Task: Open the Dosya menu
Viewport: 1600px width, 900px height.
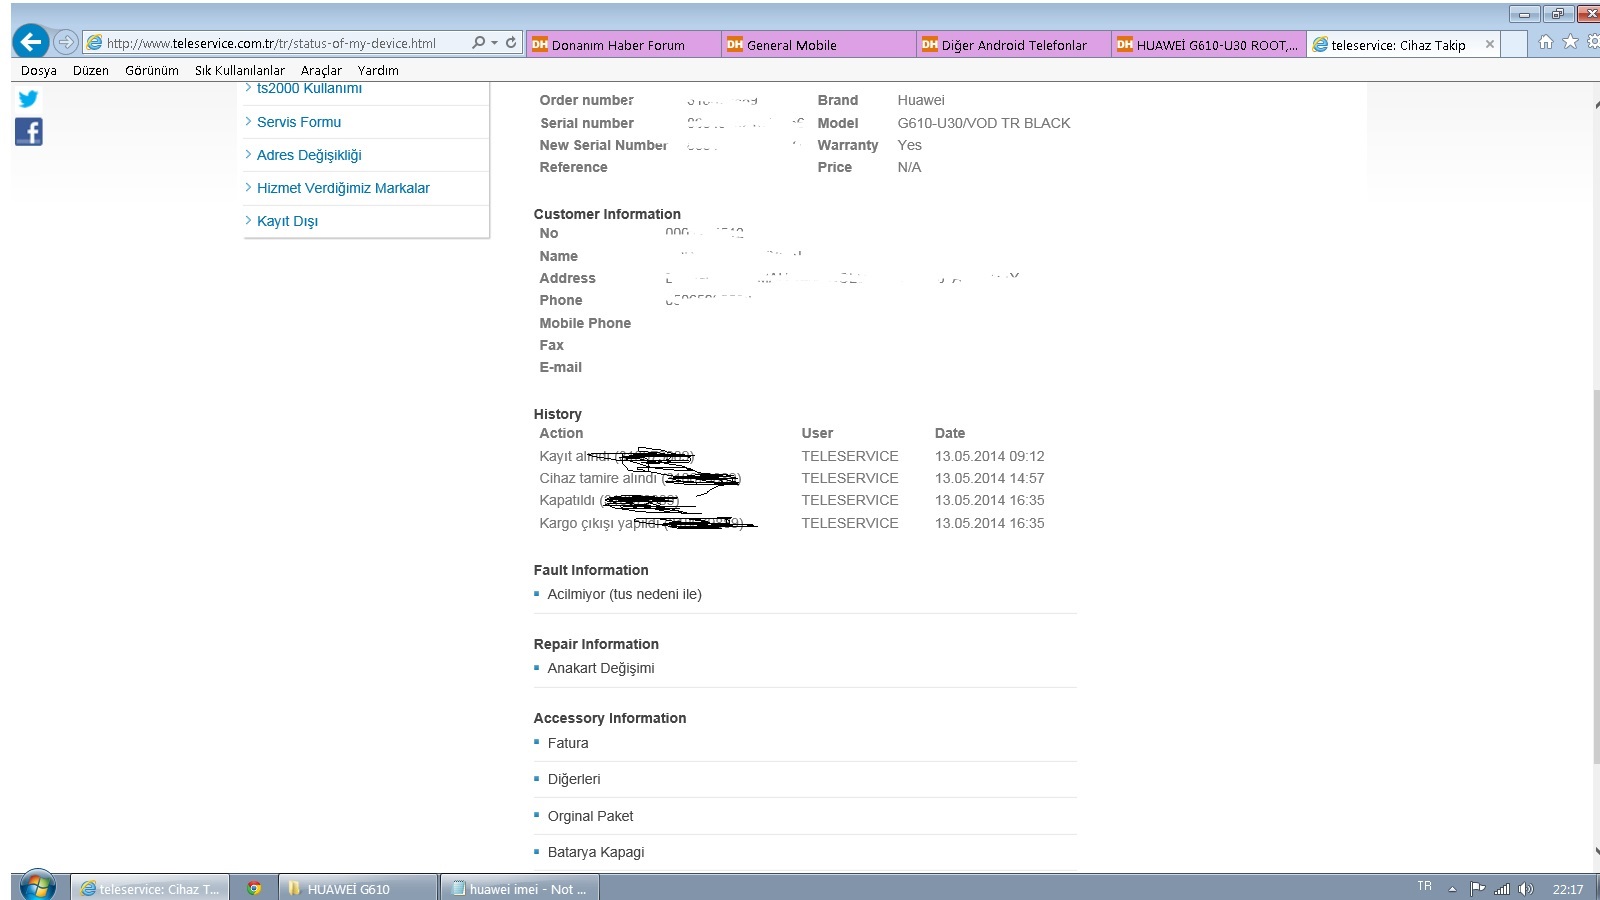Action: [x=39, y=70]
